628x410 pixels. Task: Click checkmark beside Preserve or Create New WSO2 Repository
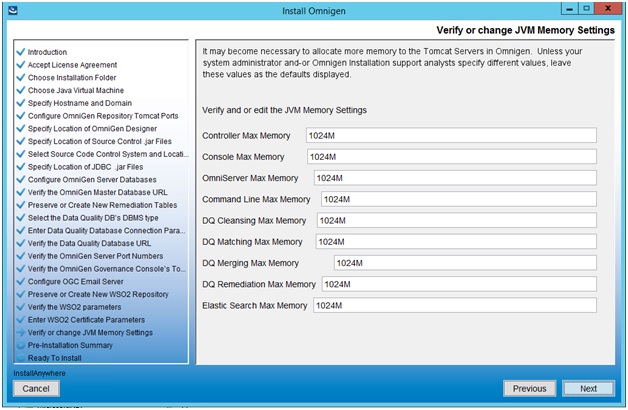[x=20, y=294]
